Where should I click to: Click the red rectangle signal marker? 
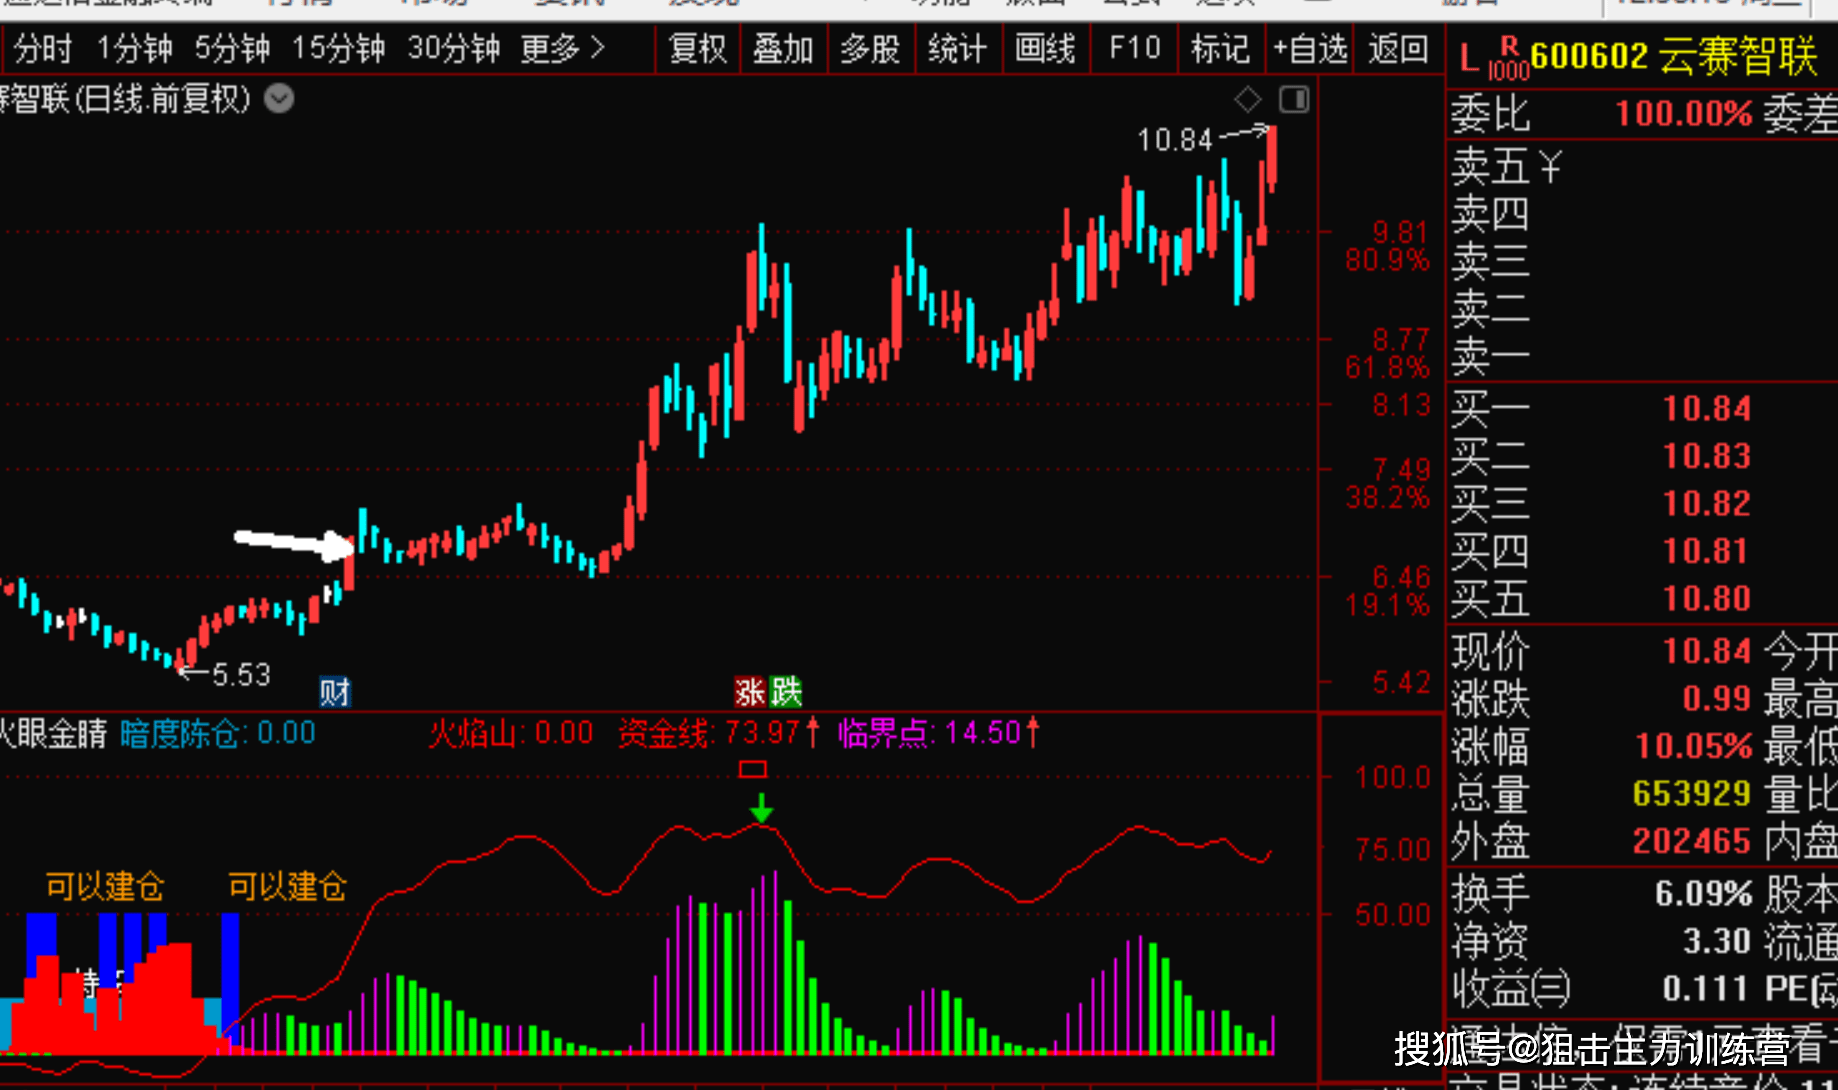click(x=753, y=769)
